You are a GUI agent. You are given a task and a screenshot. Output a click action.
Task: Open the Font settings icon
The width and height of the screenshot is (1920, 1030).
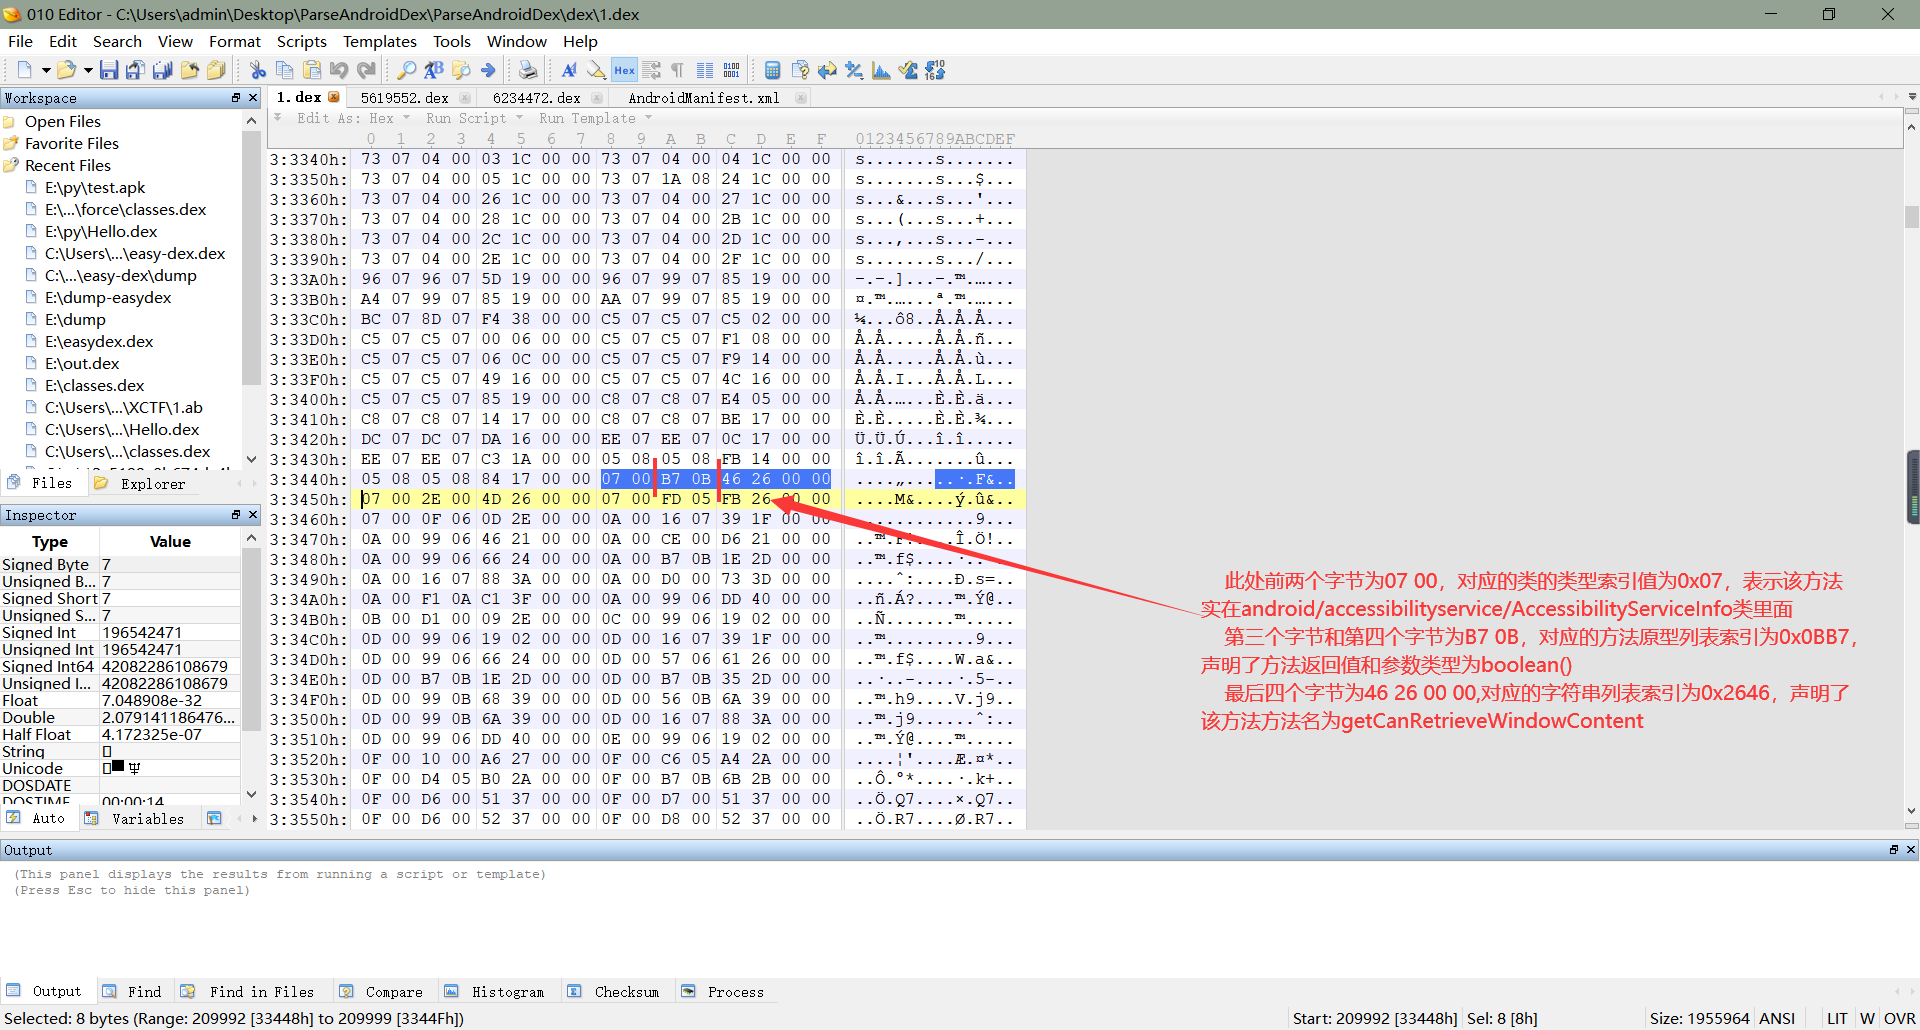point(569,70)
